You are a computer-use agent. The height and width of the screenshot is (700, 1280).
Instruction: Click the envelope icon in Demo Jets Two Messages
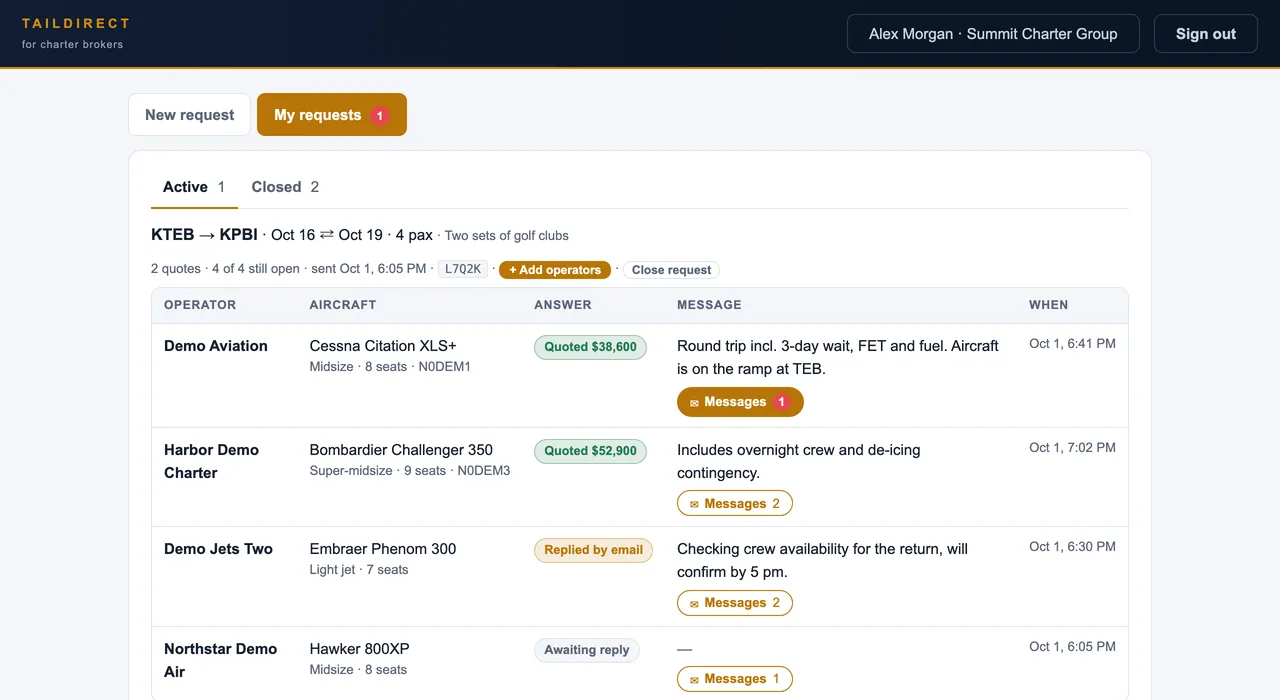[x=694, y=604]
